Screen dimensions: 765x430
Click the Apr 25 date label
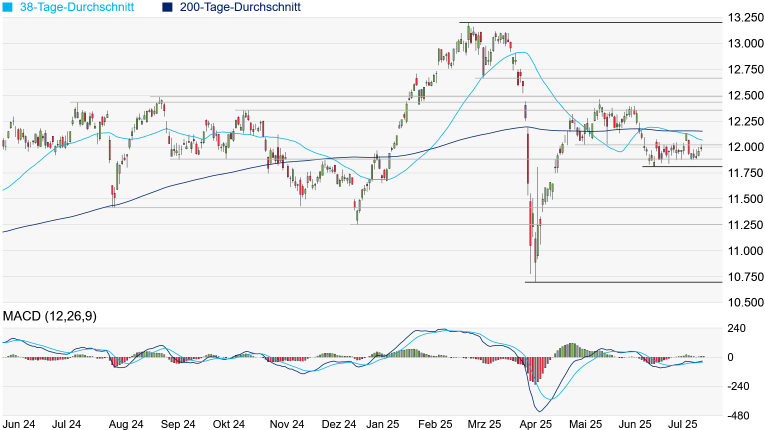(x=536, y=424)
